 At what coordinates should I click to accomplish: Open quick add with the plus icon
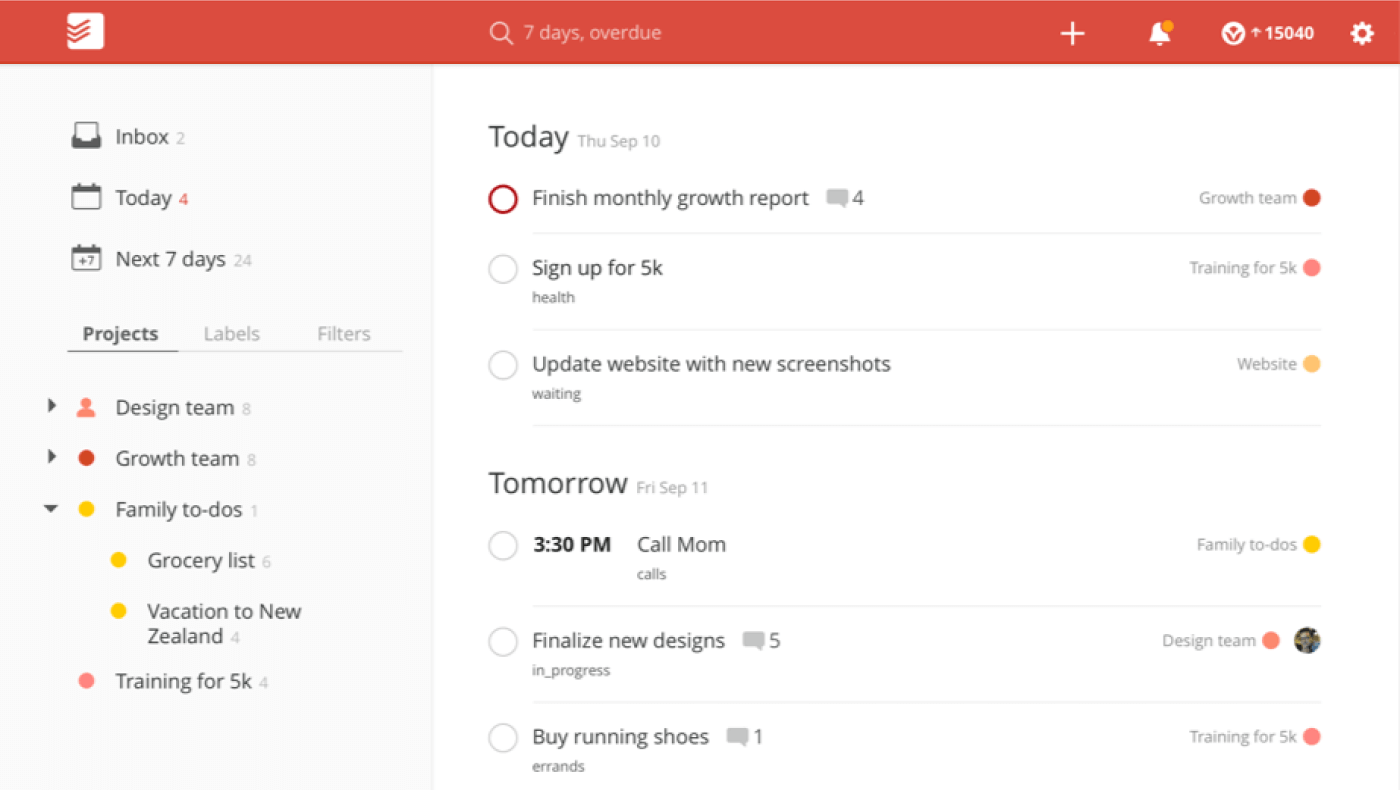pos(1072,33)
